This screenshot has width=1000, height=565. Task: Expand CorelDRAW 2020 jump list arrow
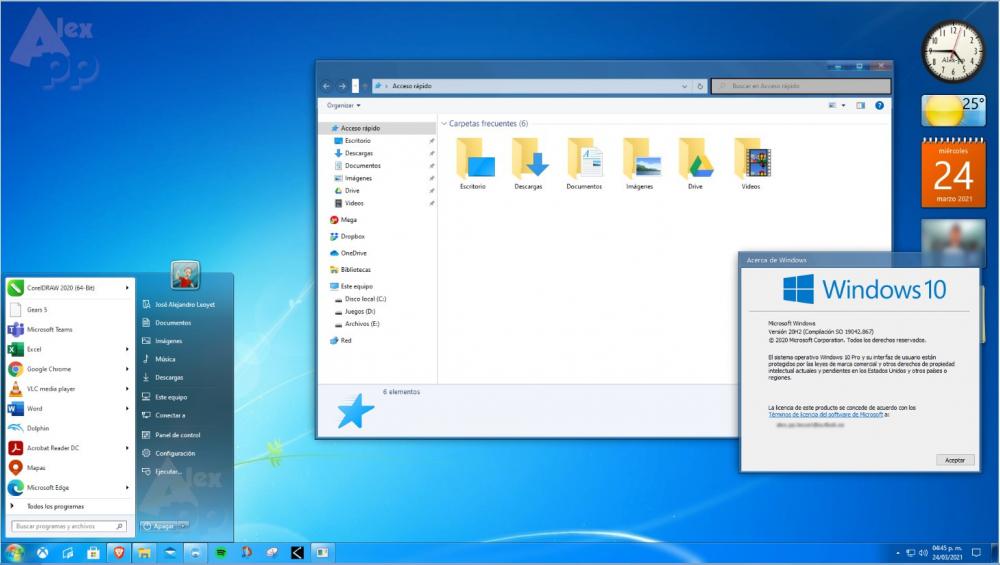point(127,288)
